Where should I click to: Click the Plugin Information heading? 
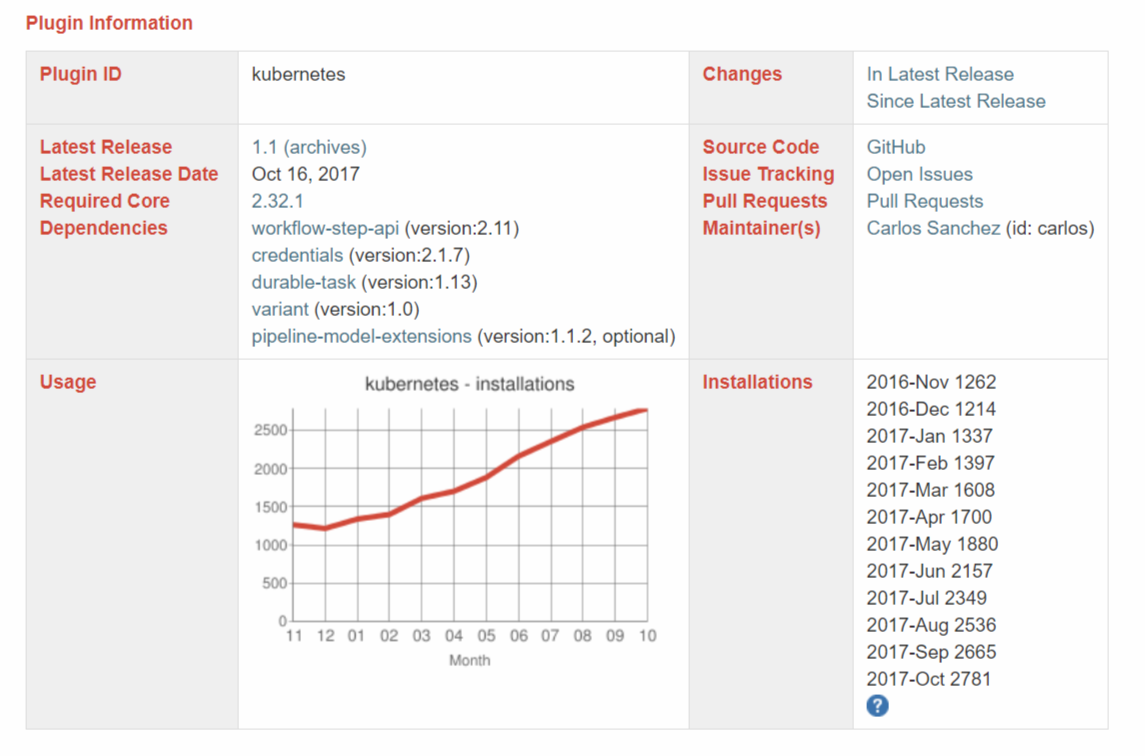[x=110, y=23]
